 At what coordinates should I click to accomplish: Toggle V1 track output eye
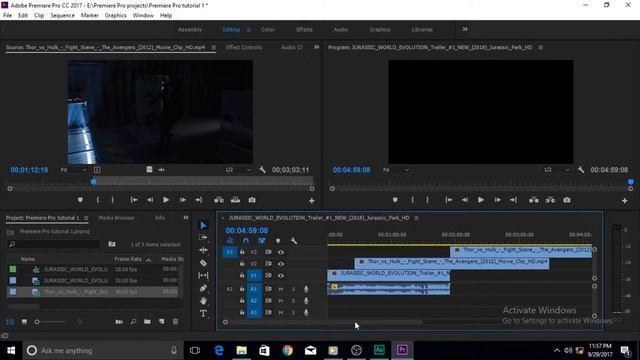[x=281, y=276]
